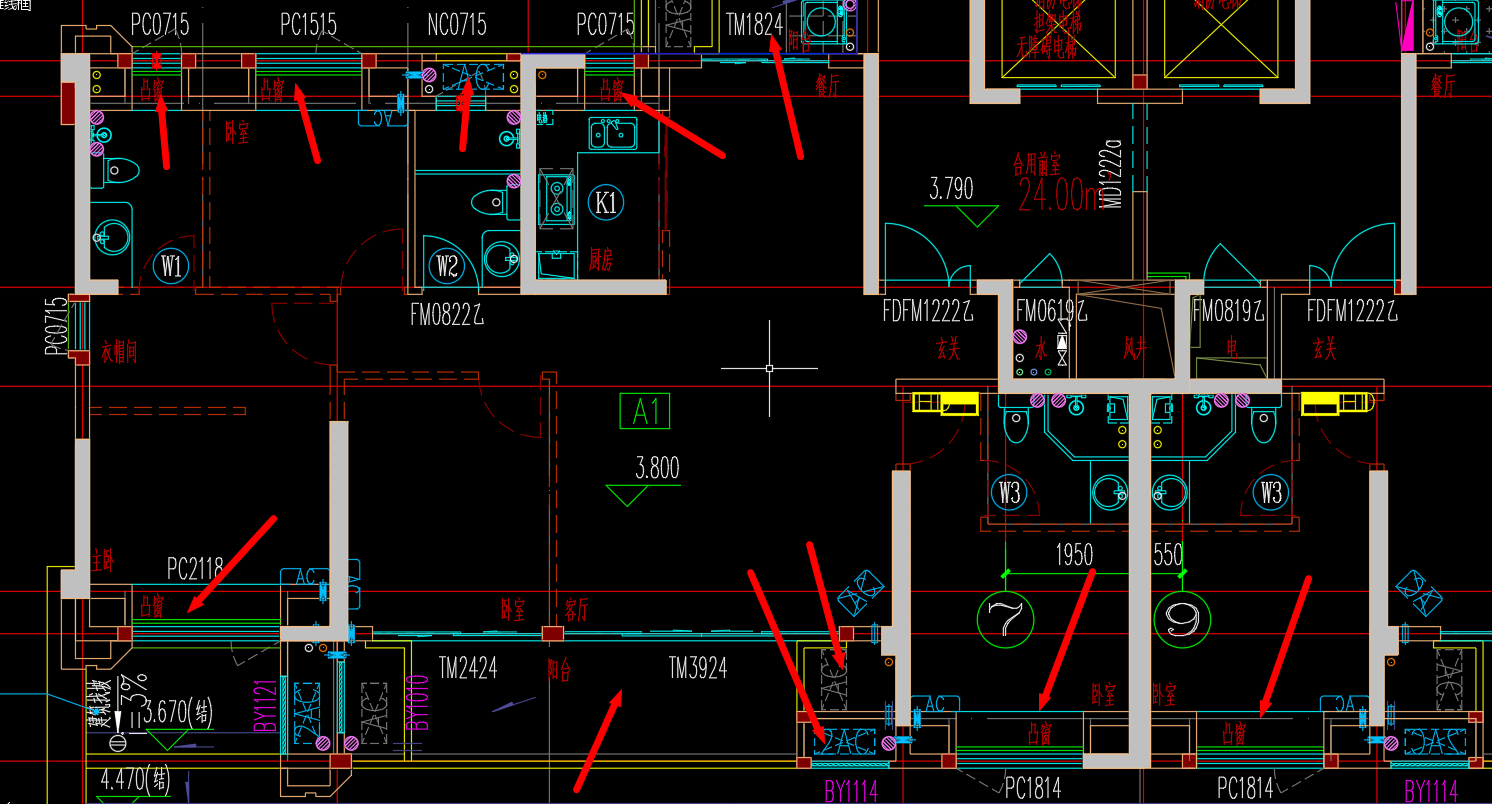Image resolution: width=1492 pixels, height=804 pixels.
Task: Select the magenta BY1010 label
Action: click(x=417, y=705)
